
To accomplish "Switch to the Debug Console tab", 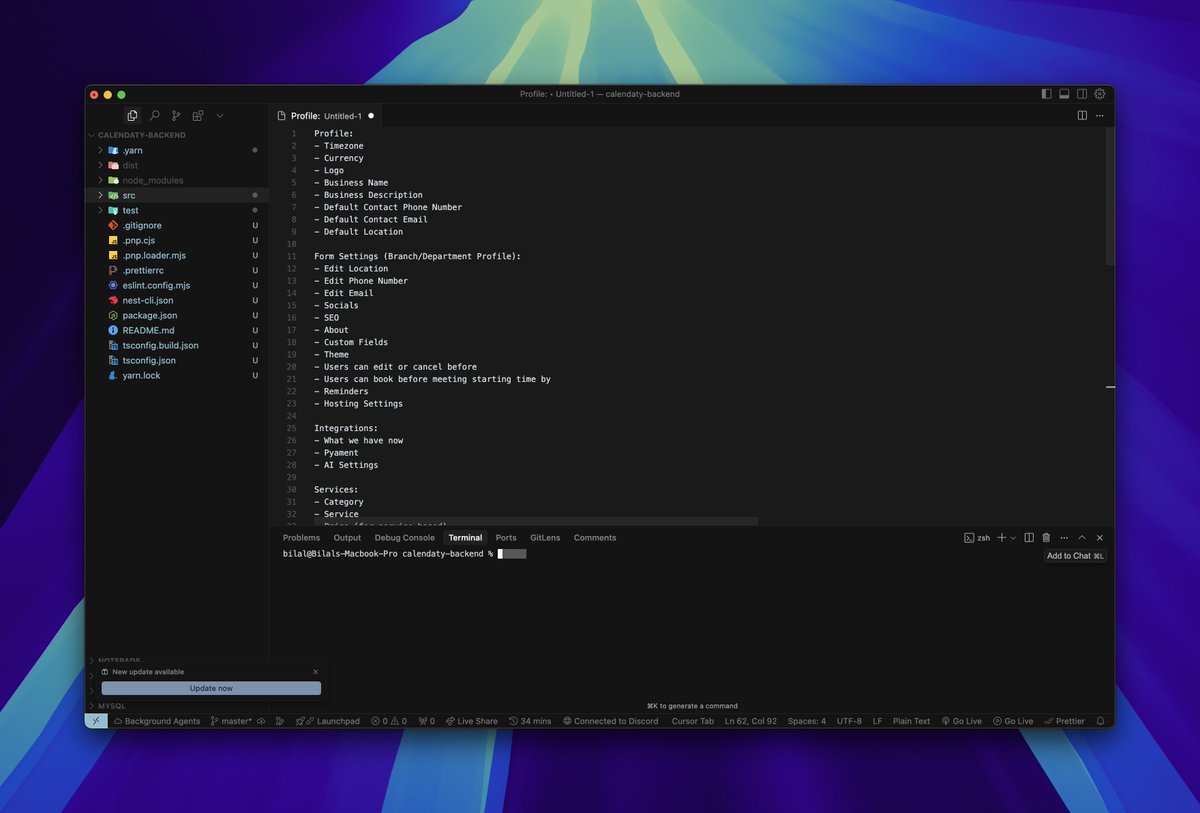I will click(405, 538).
